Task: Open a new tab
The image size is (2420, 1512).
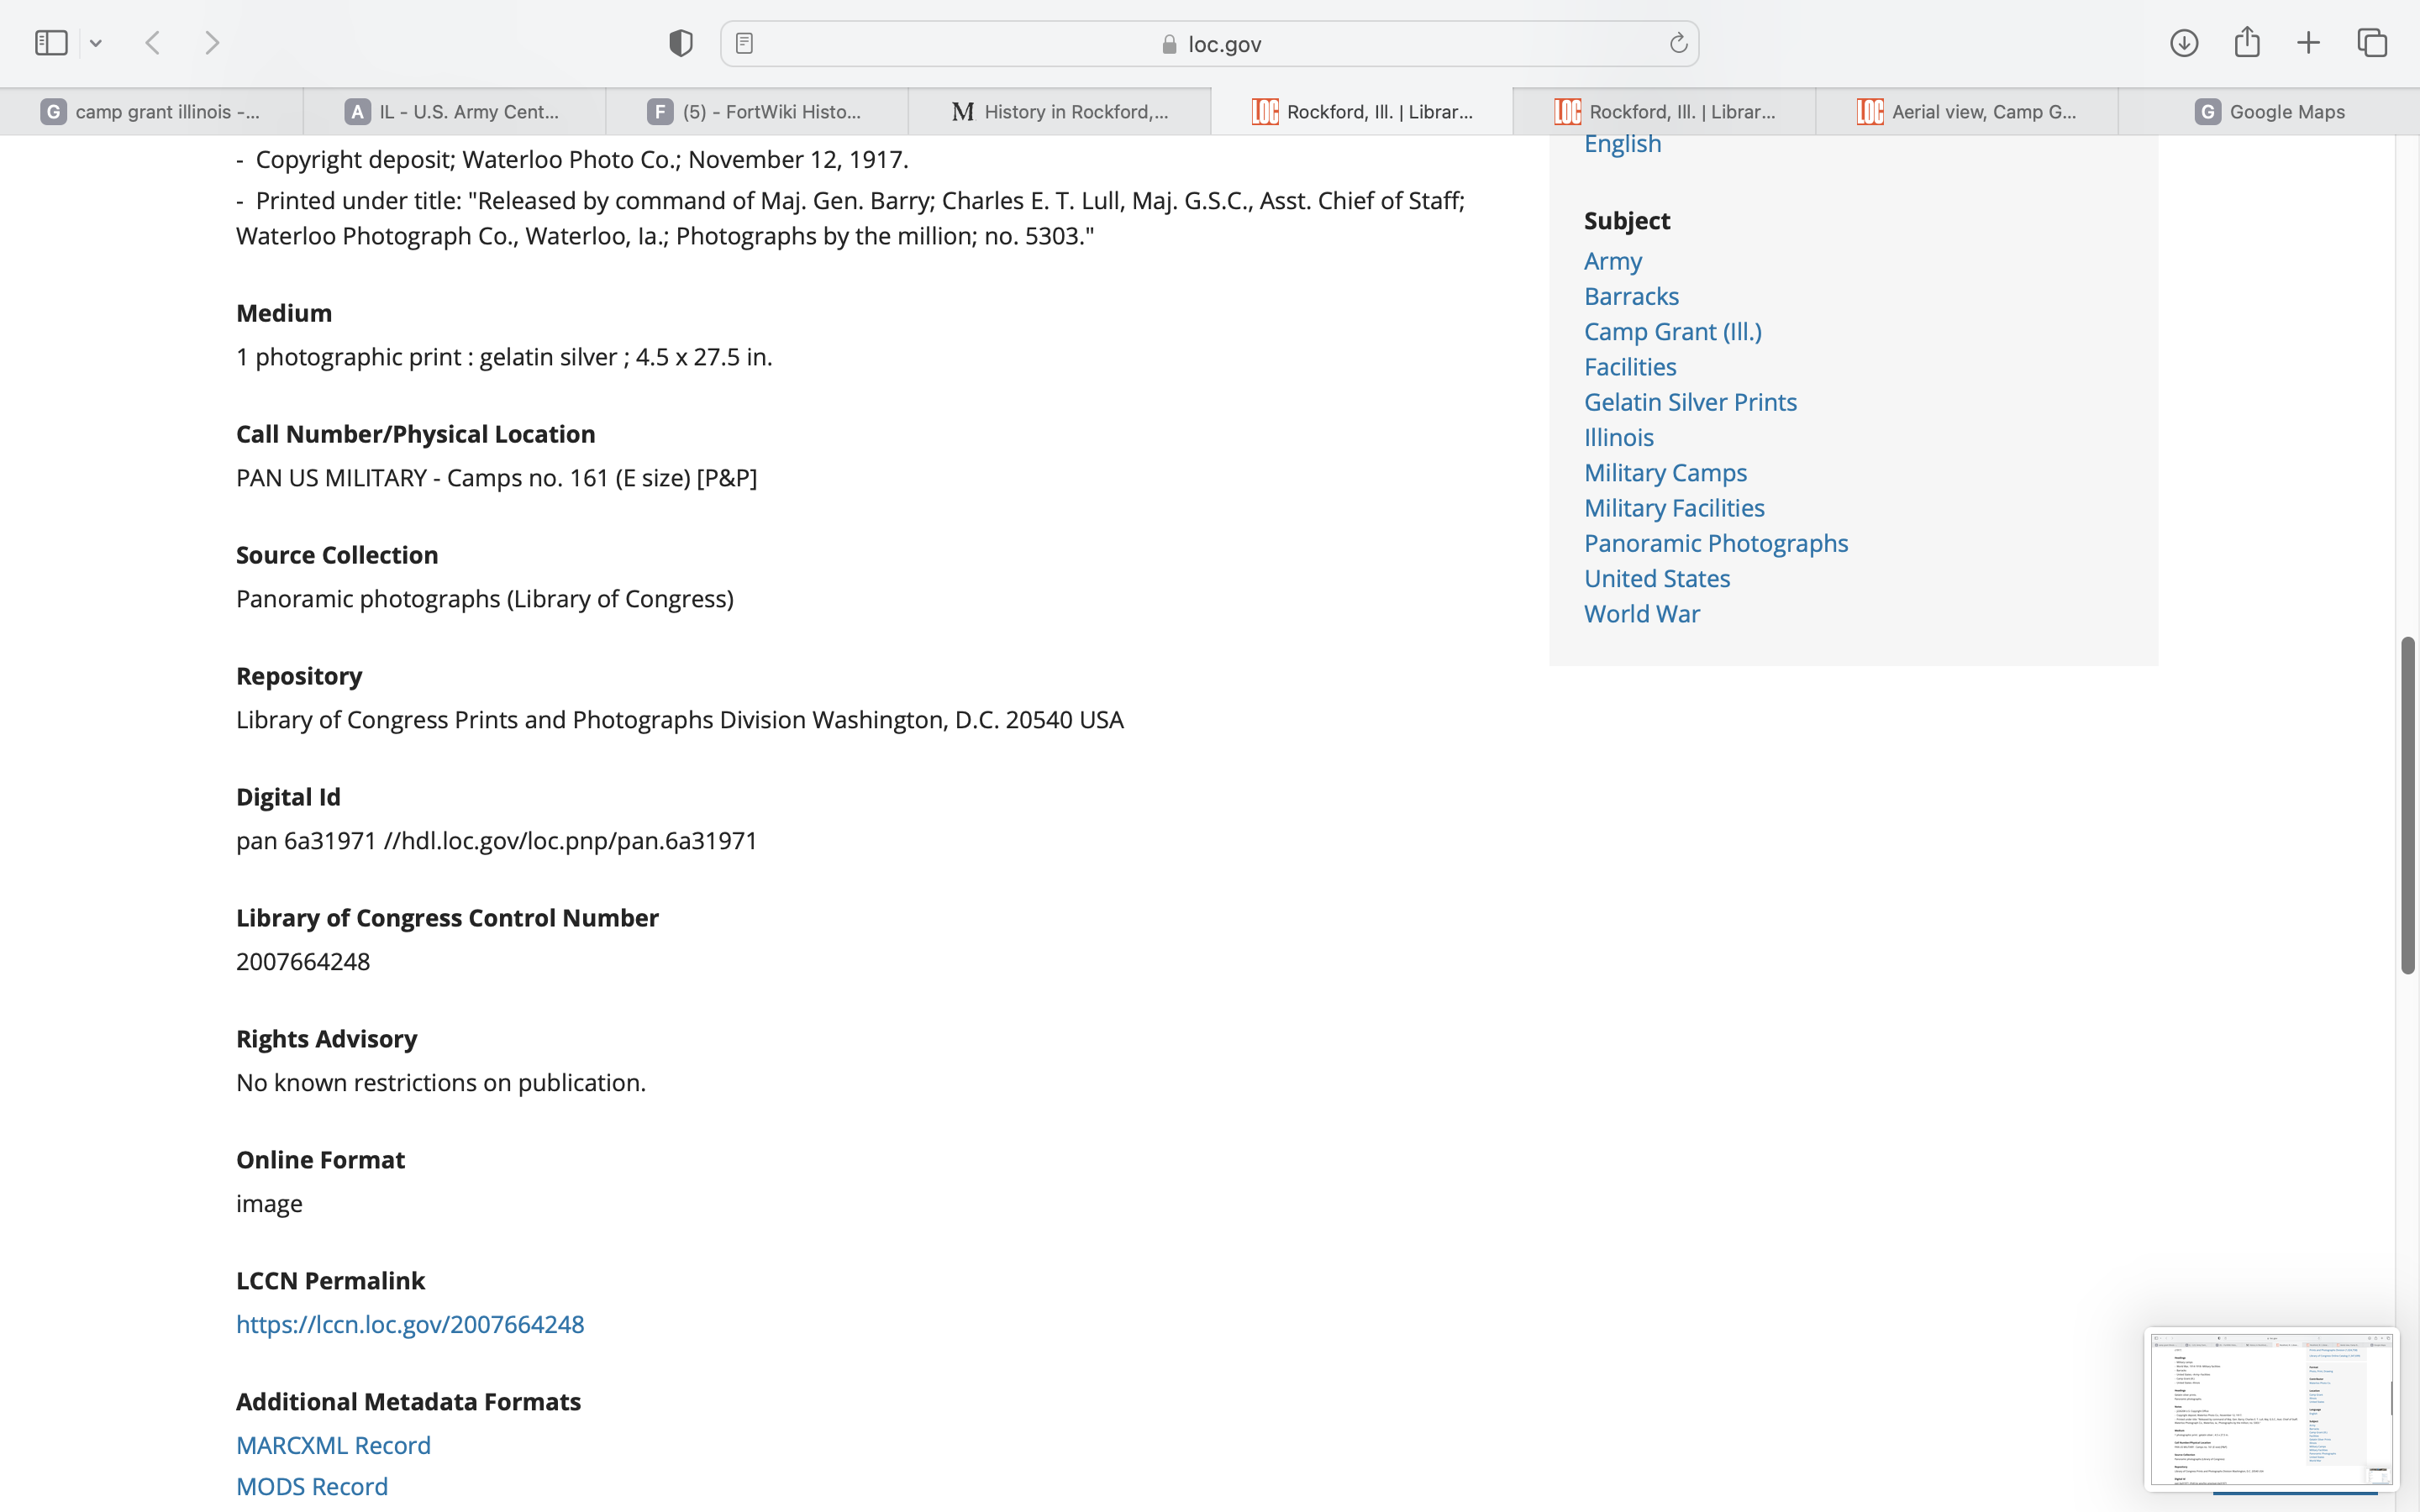Action: pyautogui.click(x=2308, y=43)
